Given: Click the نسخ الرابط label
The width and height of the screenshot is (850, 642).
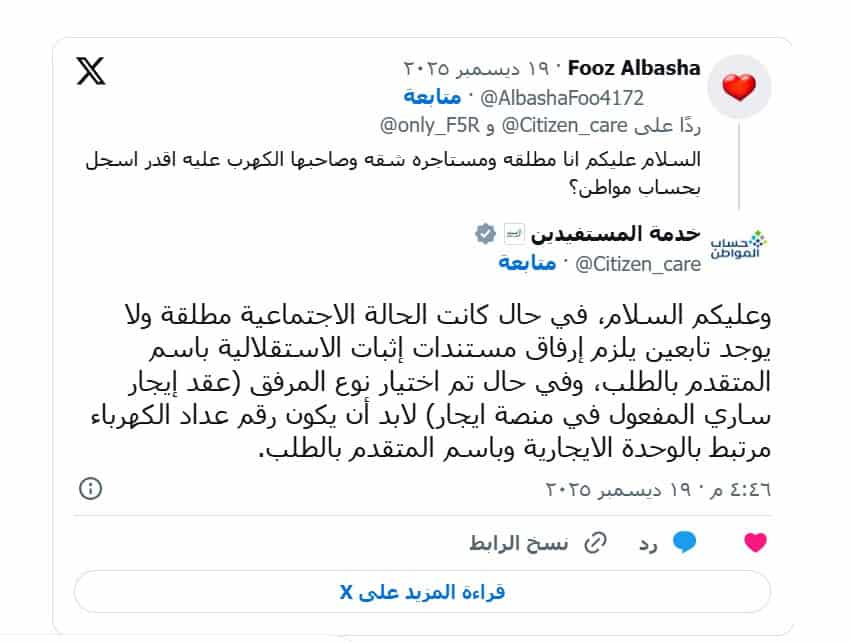Looking at the screenshot, I should pos(519,542).
